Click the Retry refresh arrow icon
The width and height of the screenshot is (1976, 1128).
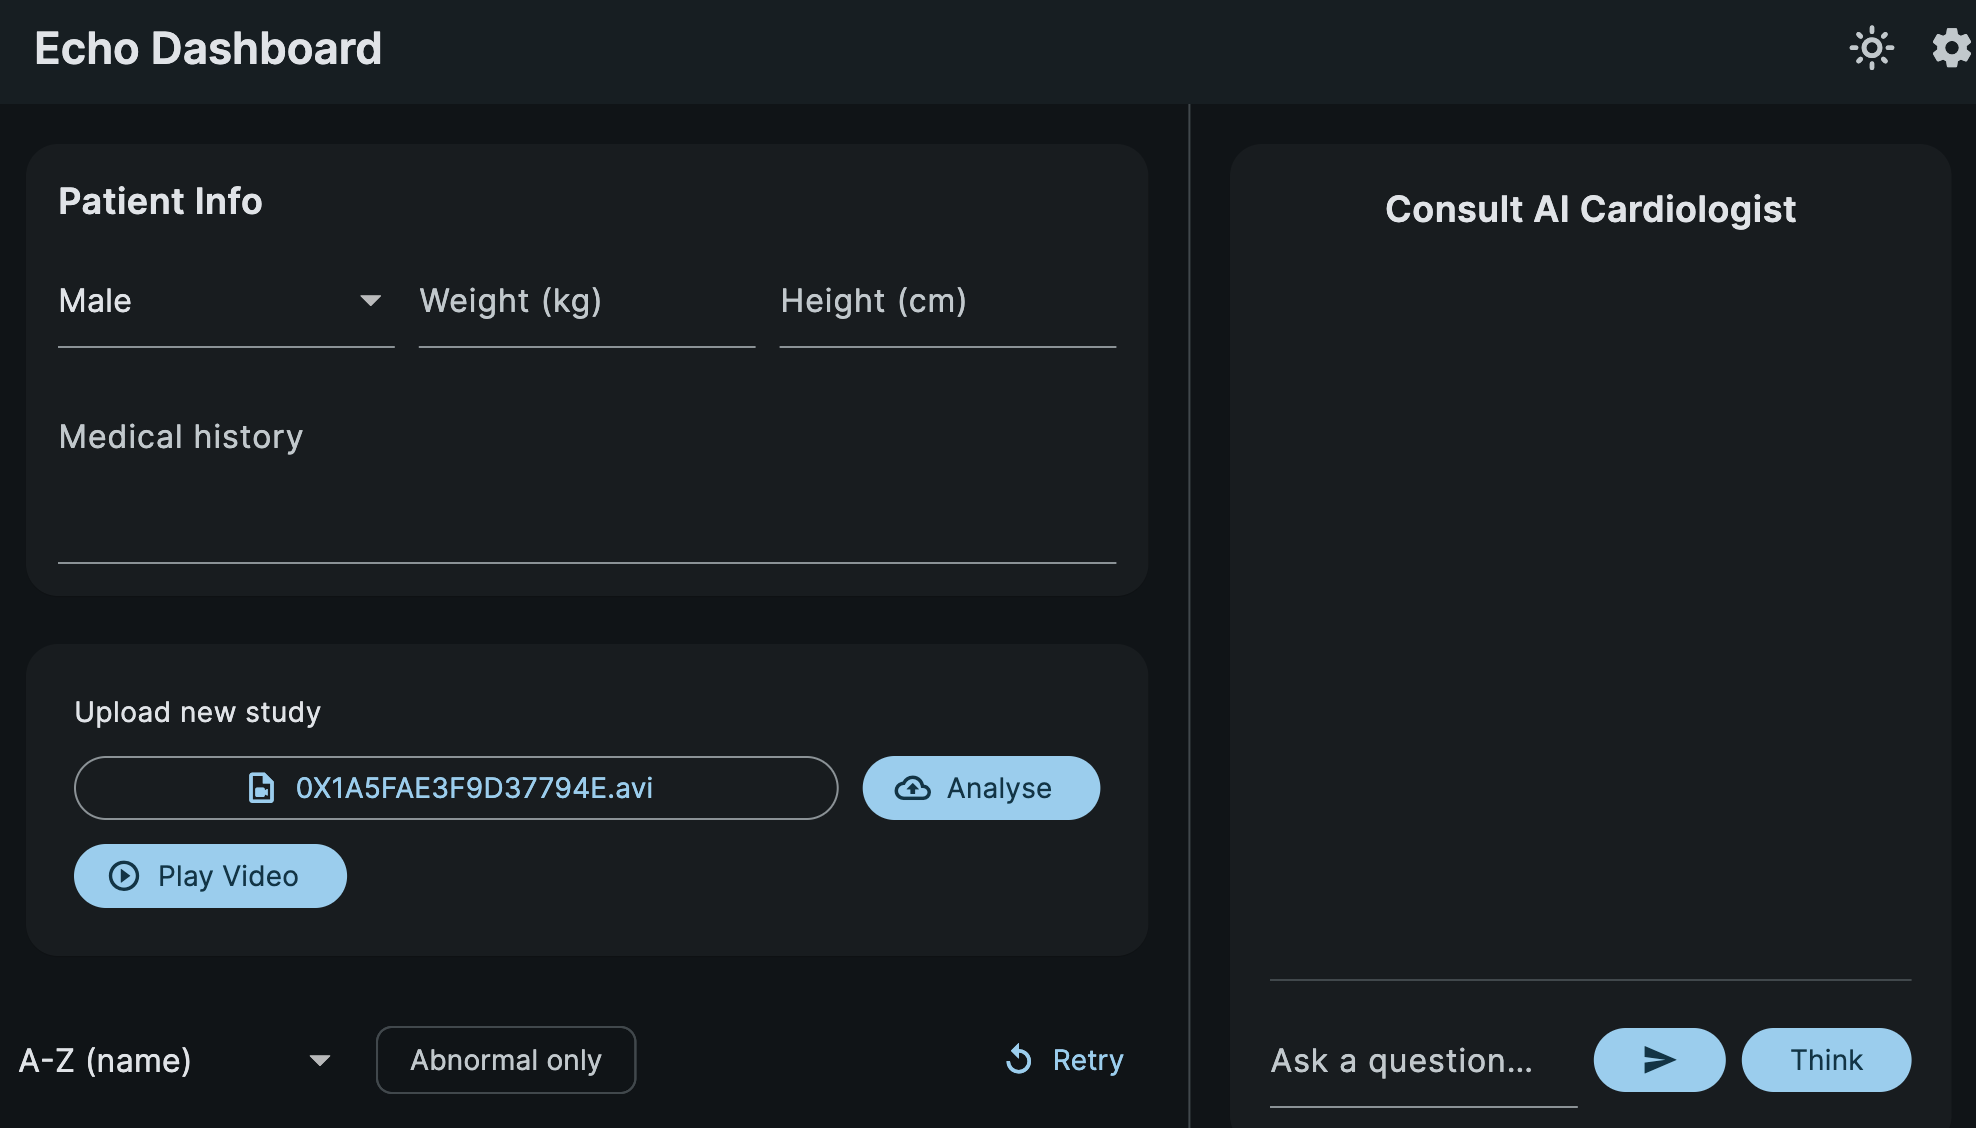point(1019,1059)
